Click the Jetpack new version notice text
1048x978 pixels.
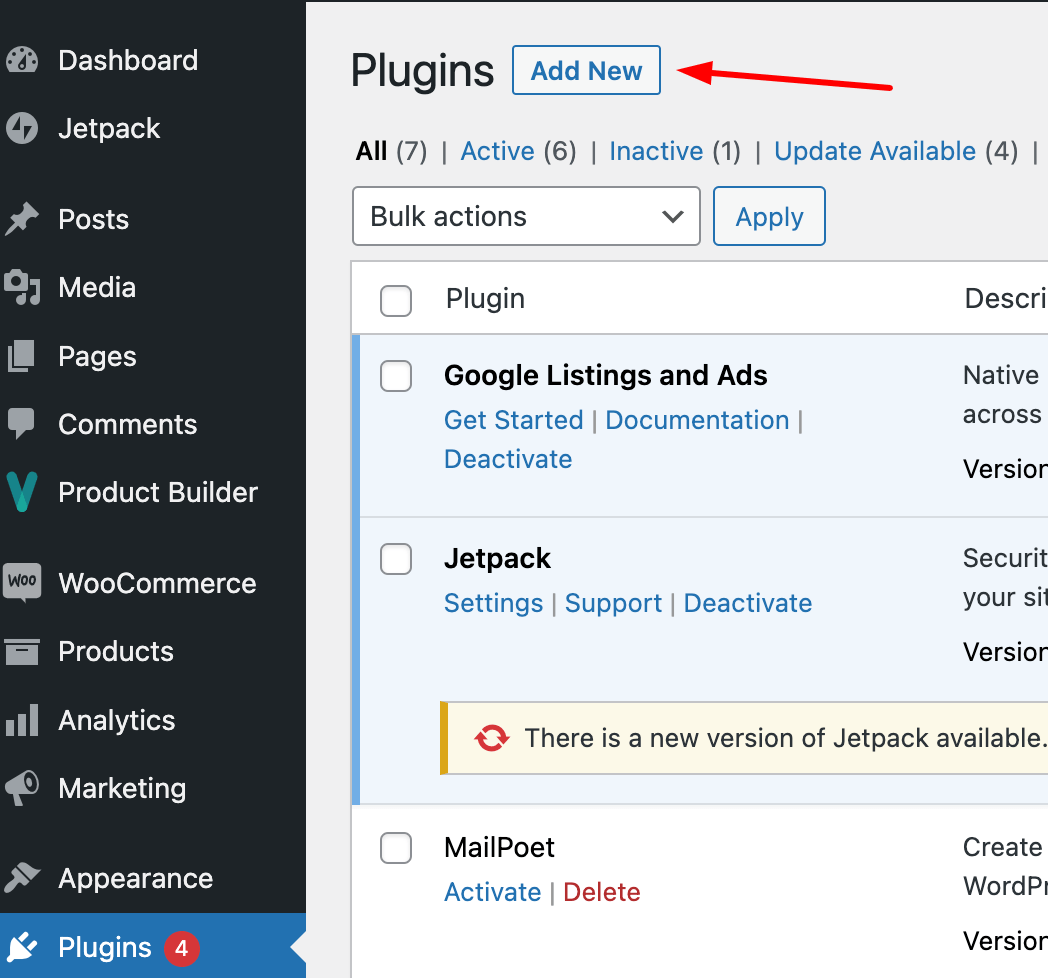click(x=785, y=738)
